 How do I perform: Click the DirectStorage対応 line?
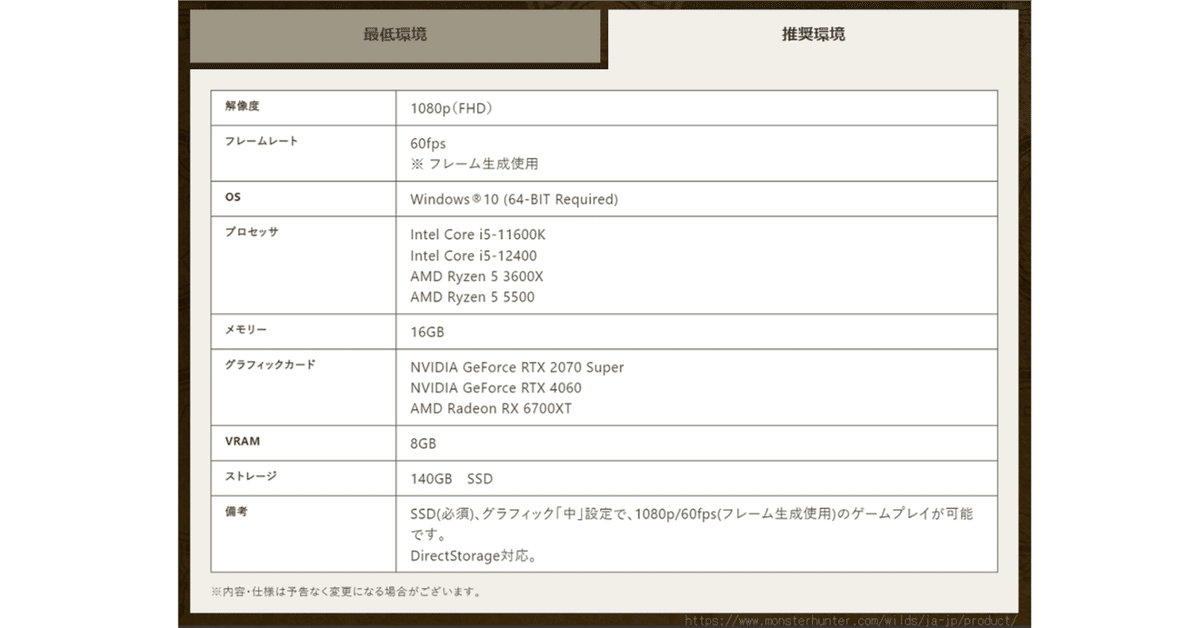[x=474, y=555]
